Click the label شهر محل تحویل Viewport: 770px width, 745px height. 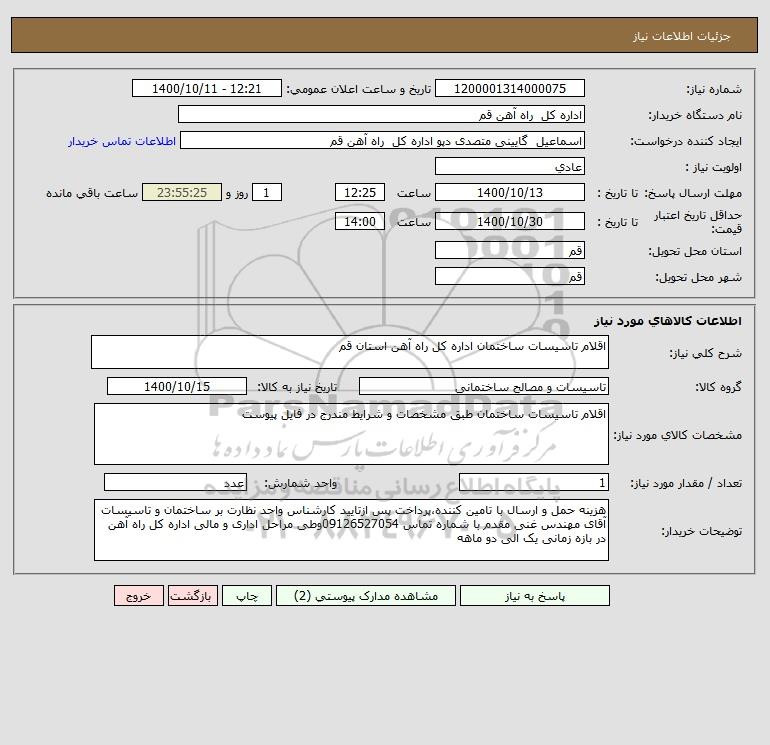pyautogui.click(x=699, y=277)
